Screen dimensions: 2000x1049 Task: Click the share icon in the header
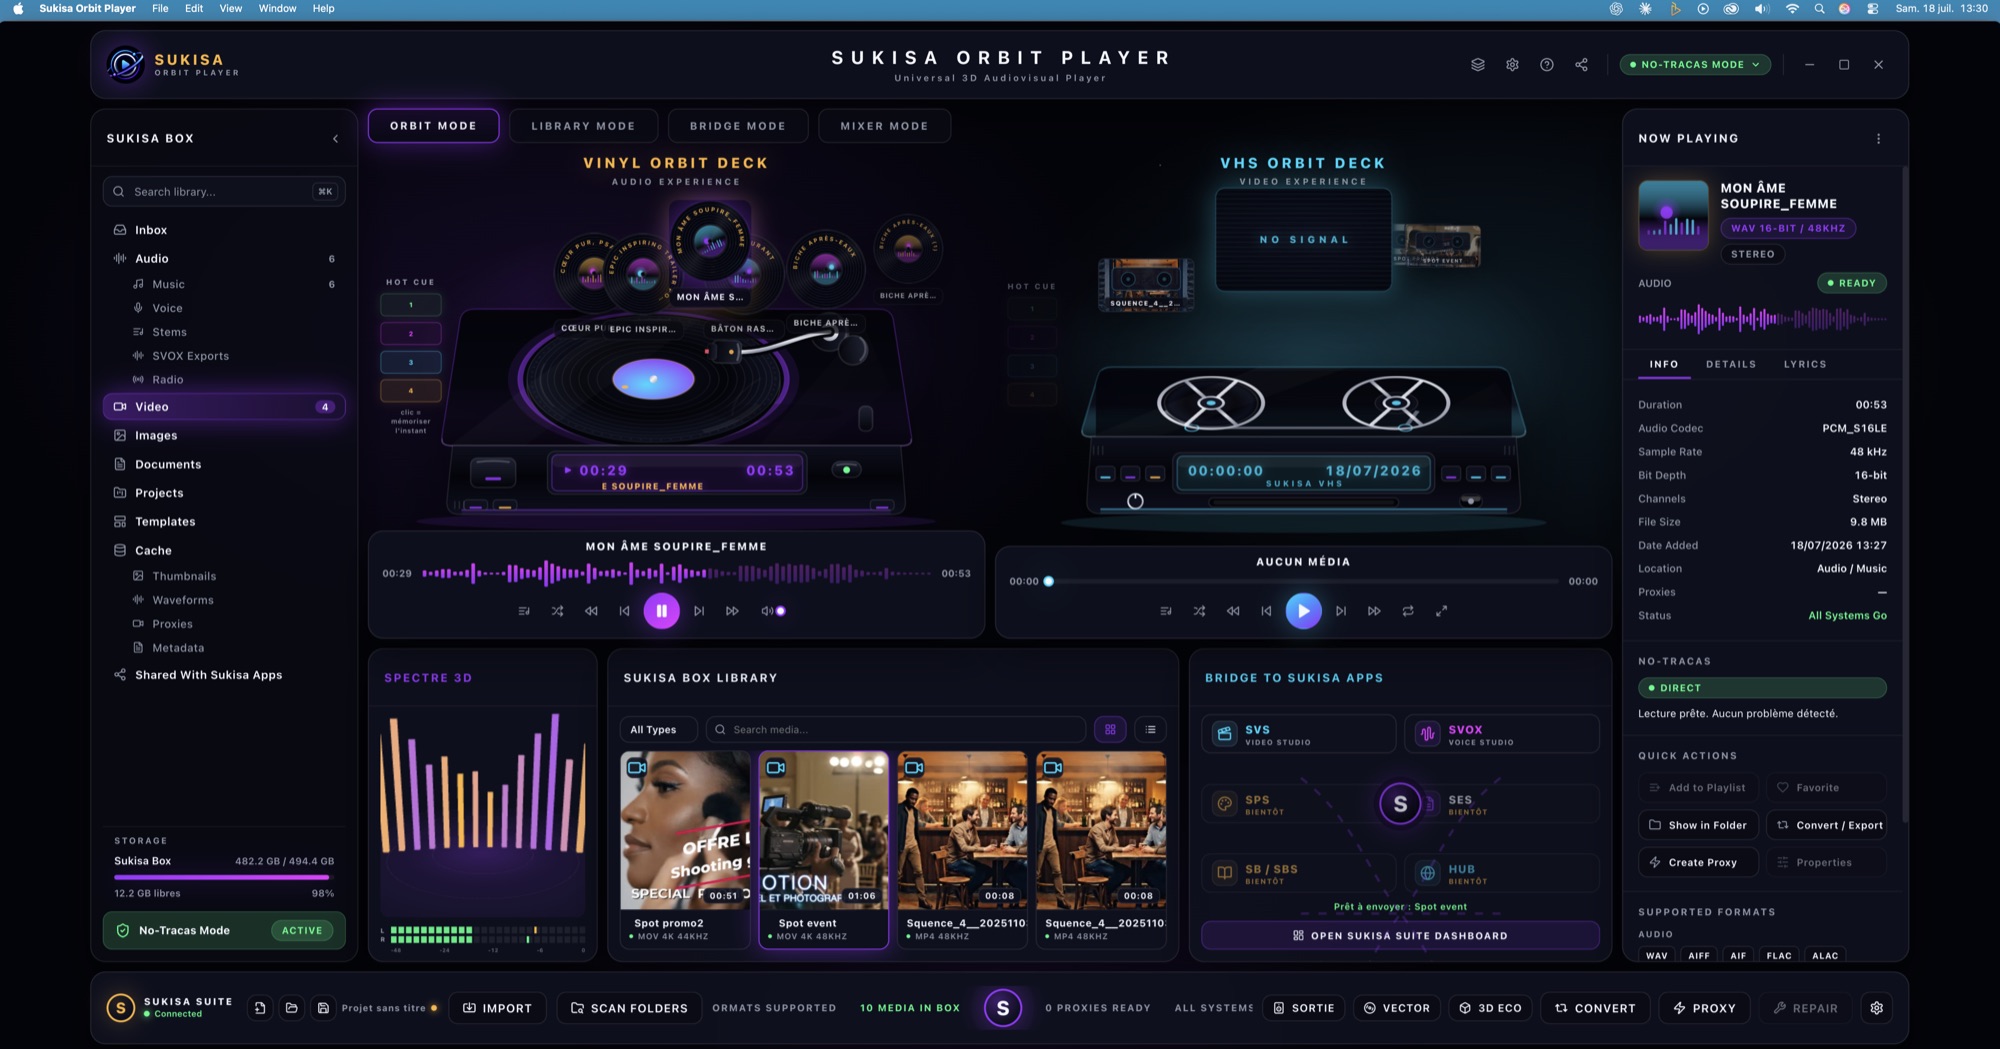coord(1581,65)
